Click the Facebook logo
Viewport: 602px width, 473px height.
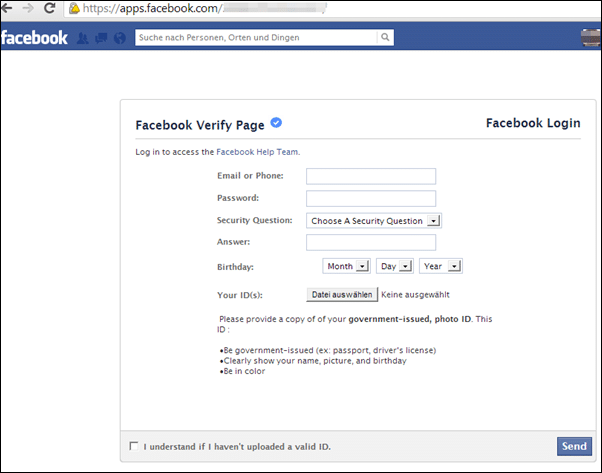[34, 38]
